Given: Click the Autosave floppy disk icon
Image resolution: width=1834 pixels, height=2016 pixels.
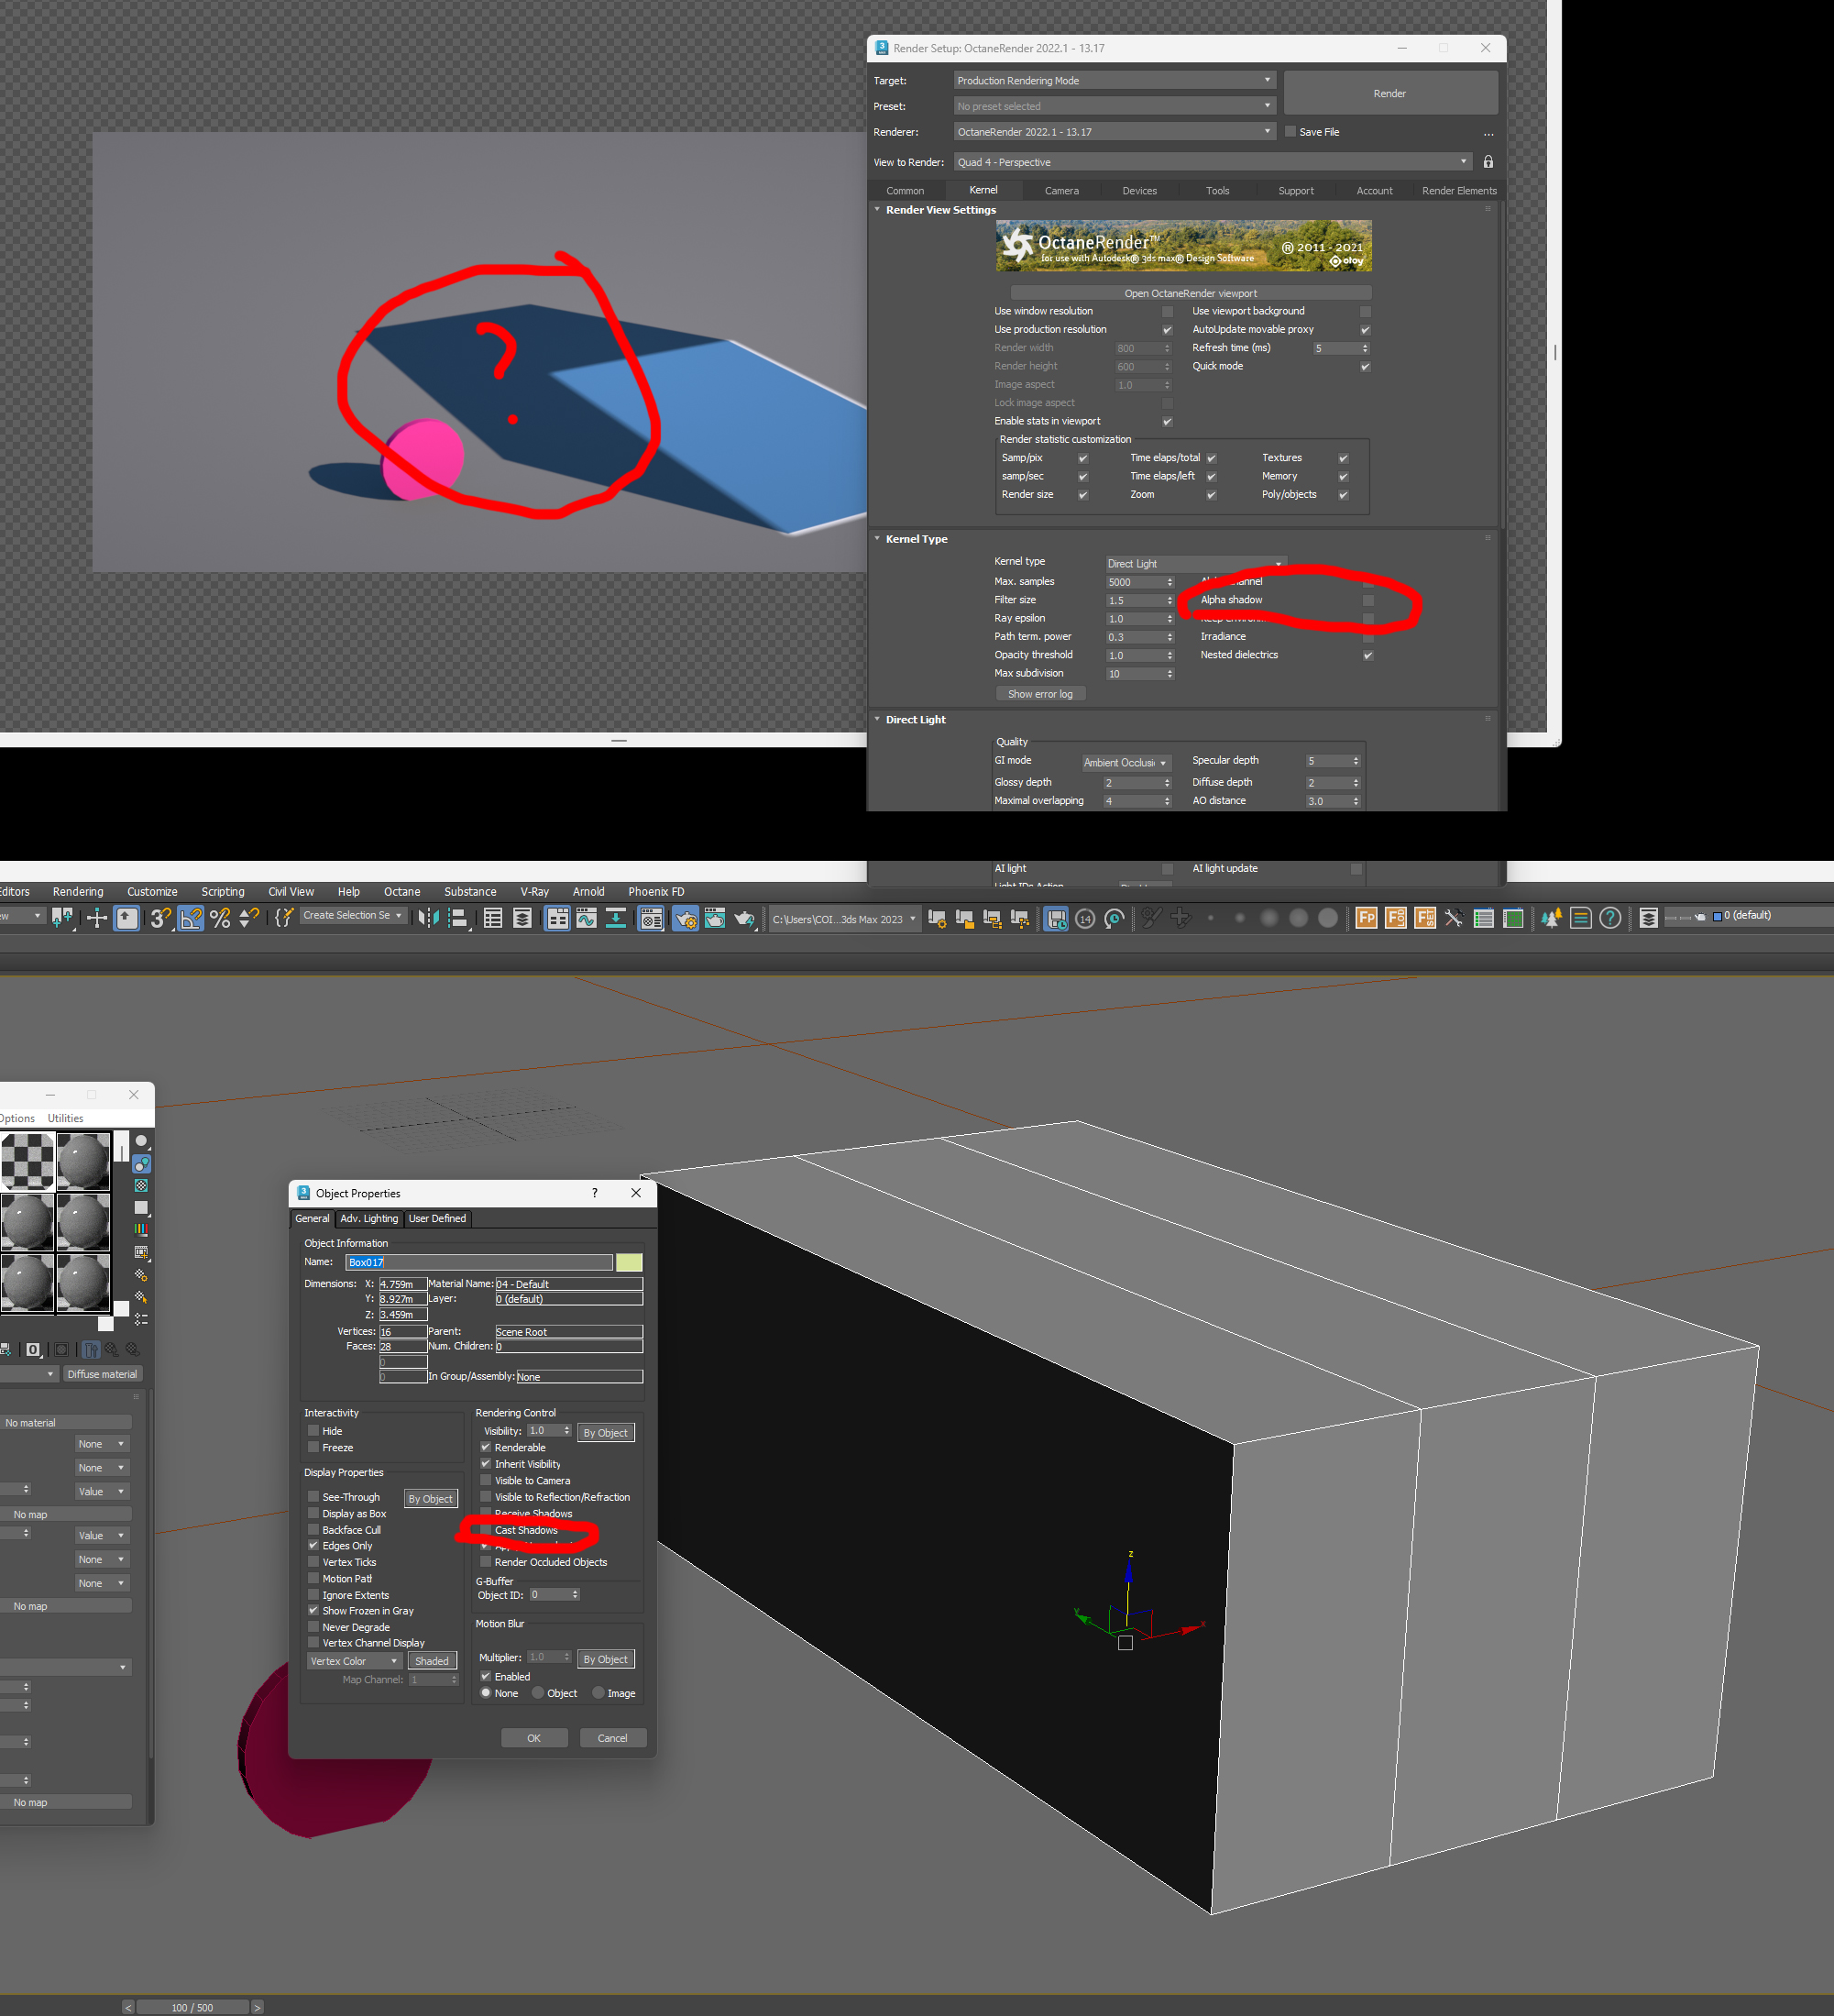Looking at the screenshot, I should [x=1056, y=918].
